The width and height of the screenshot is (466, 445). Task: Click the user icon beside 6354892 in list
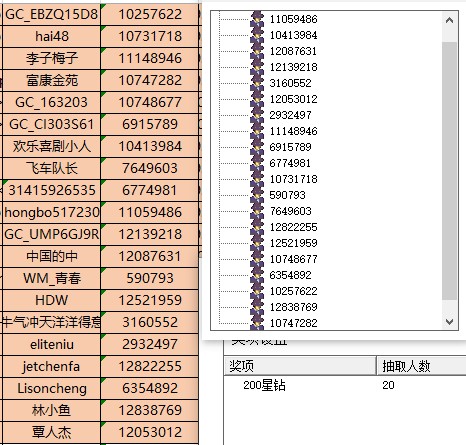(257, 275)
